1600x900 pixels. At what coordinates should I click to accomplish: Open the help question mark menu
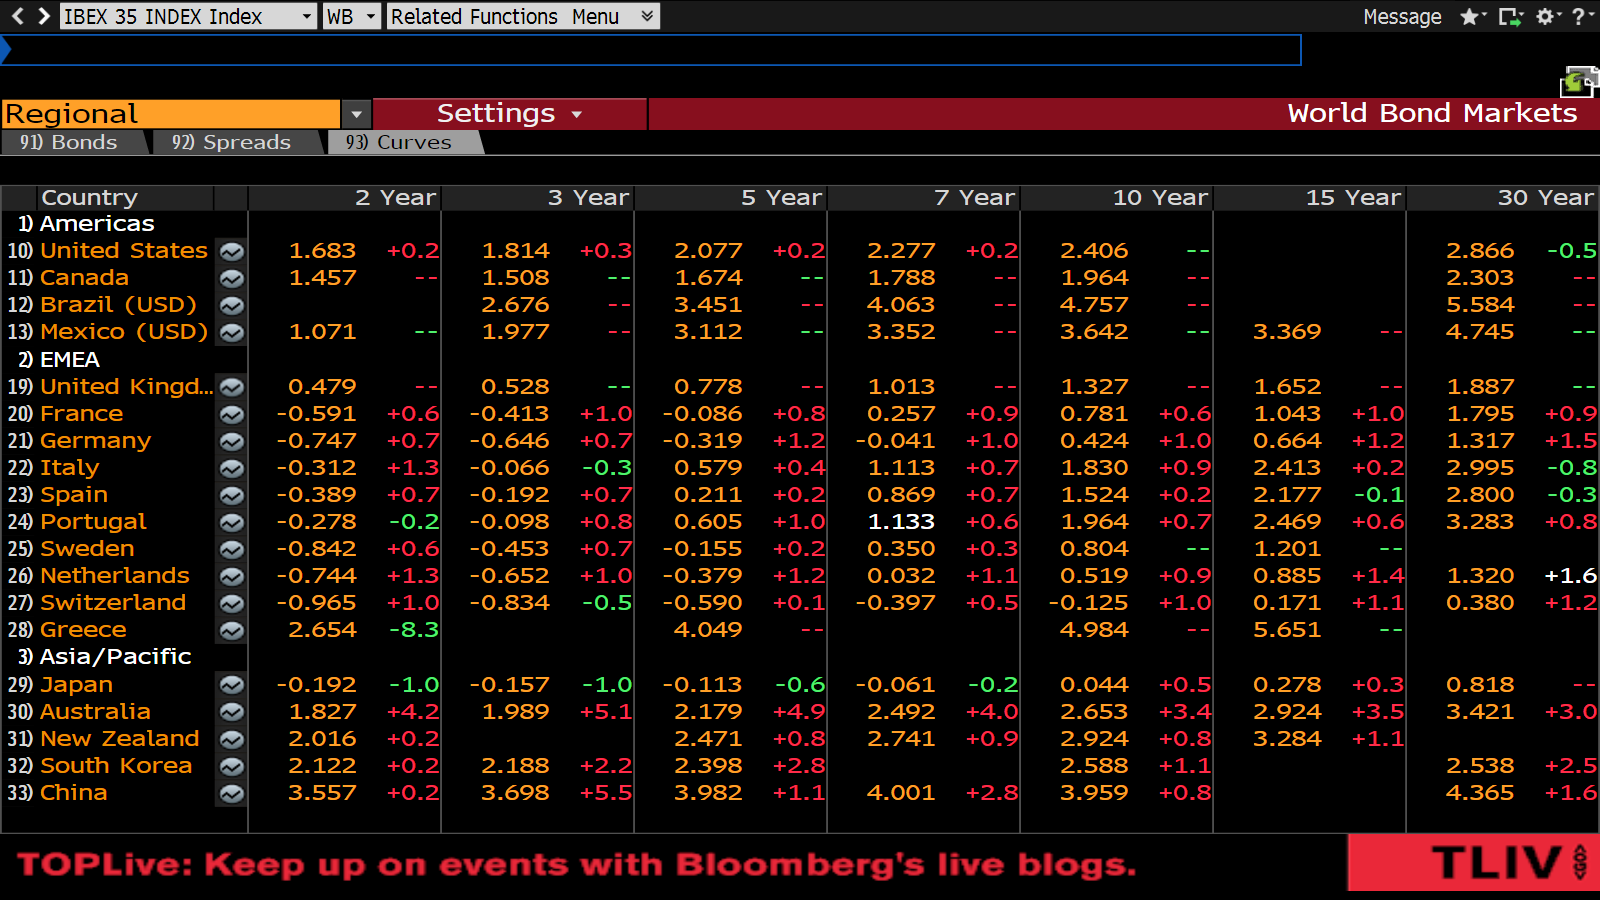point(1582,16)
